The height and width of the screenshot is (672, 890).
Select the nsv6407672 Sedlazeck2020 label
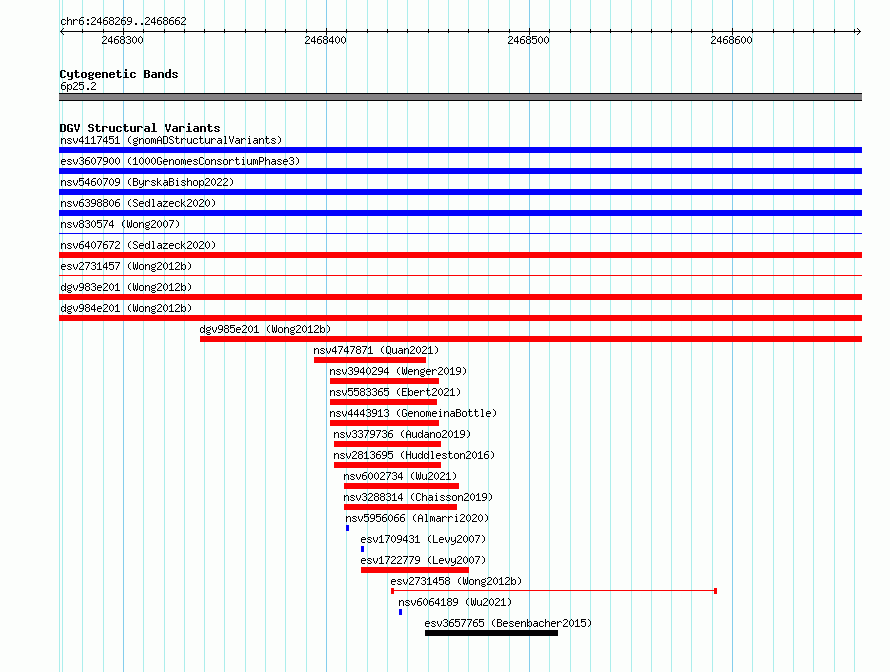coord(138,245)
